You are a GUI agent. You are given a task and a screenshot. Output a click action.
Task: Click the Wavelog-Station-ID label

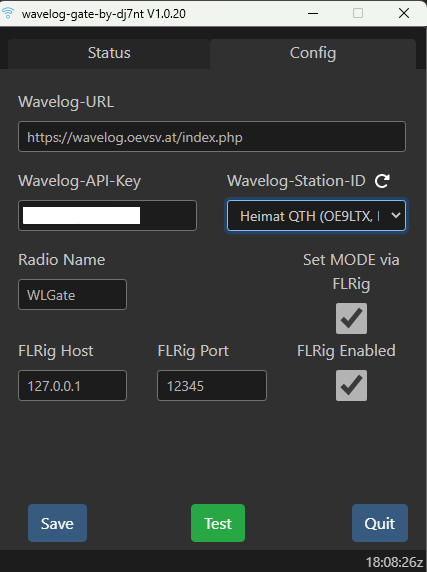(x=296, y=181)
